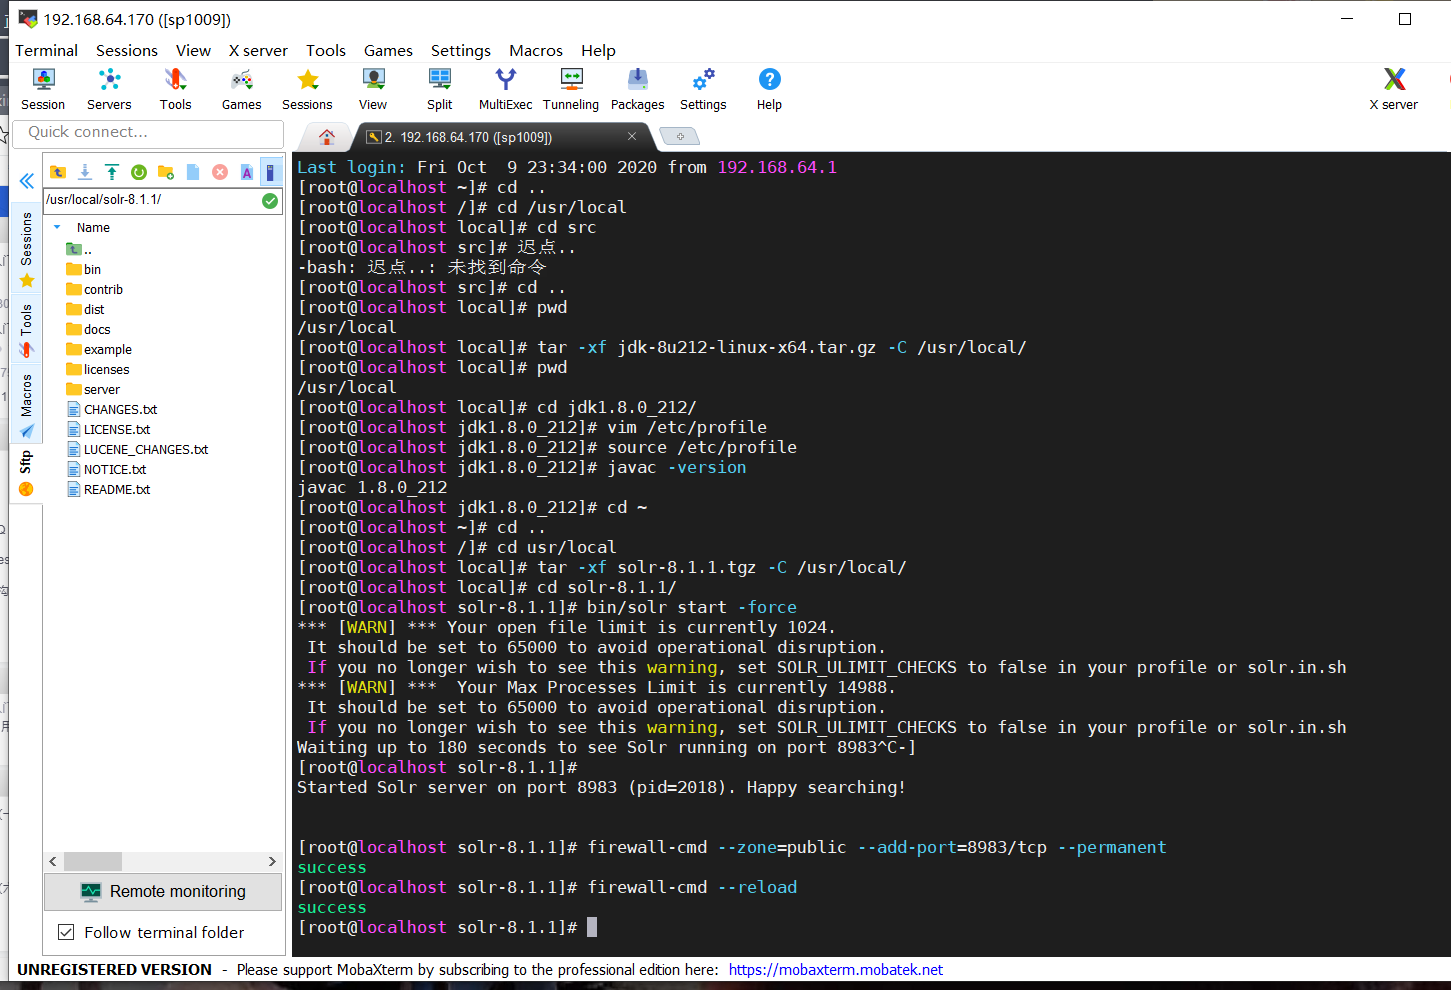
Task: Select the contrib folder
Action: pos(95,289)
